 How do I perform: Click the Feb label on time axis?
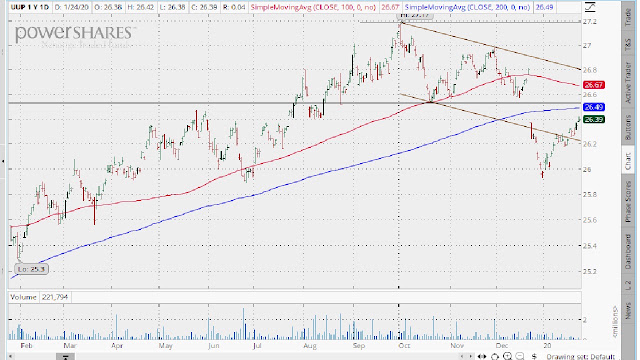click(x=26, y=346)
